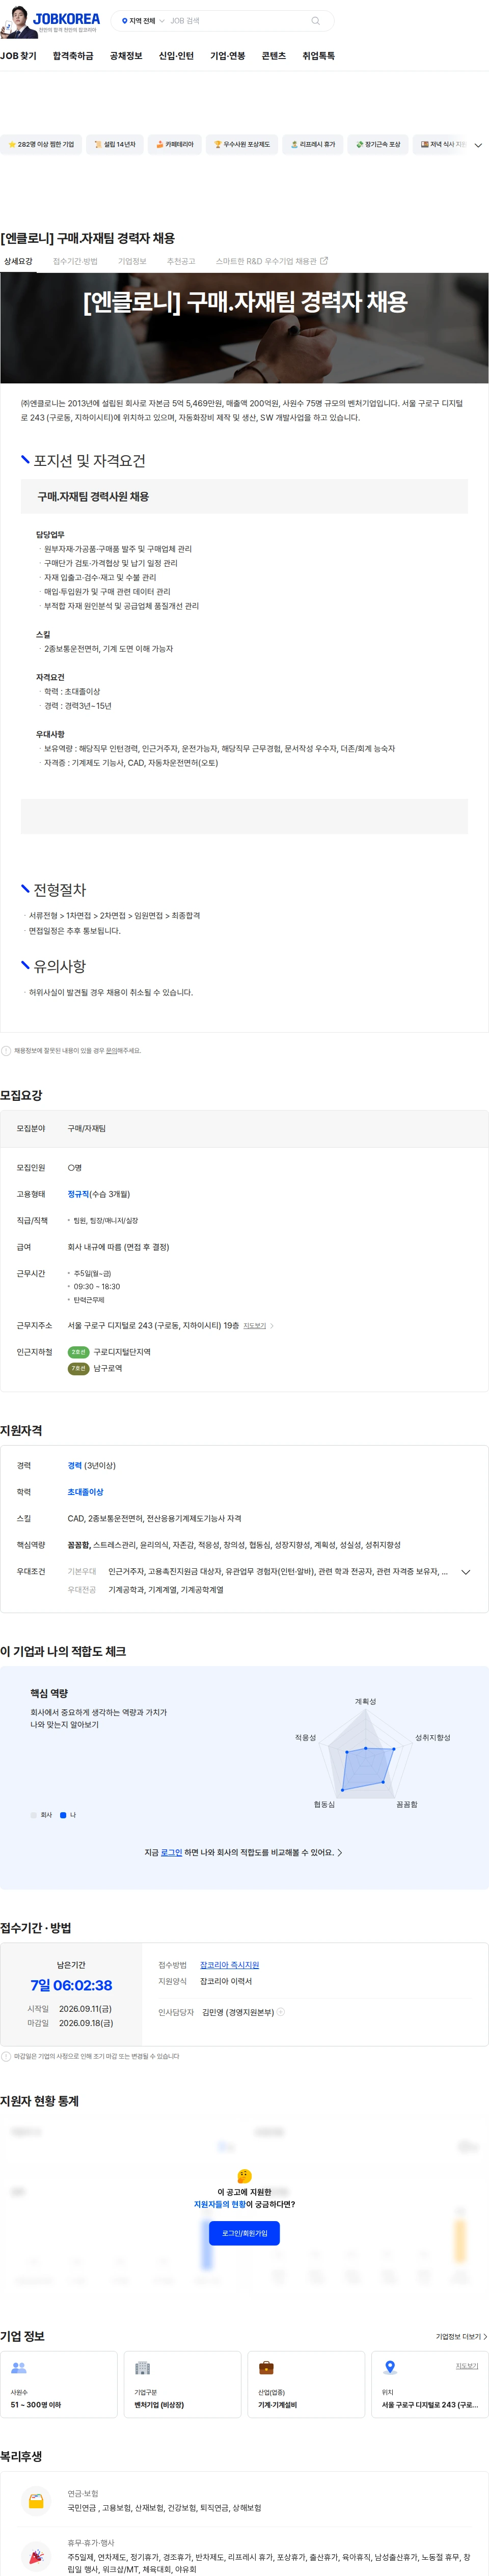Screen dimensions: 489x2576
Task: Click the remaining time 7일 countdown
Action: [71, 1986]
